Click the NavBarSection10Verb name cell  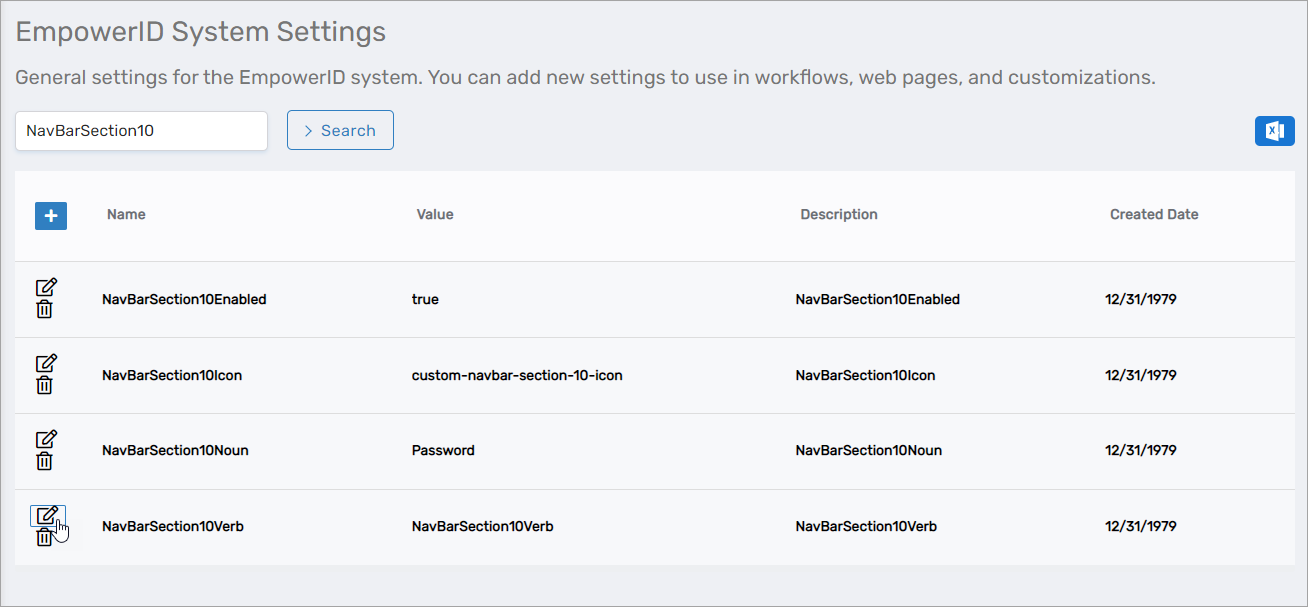(x=172, y=526)
